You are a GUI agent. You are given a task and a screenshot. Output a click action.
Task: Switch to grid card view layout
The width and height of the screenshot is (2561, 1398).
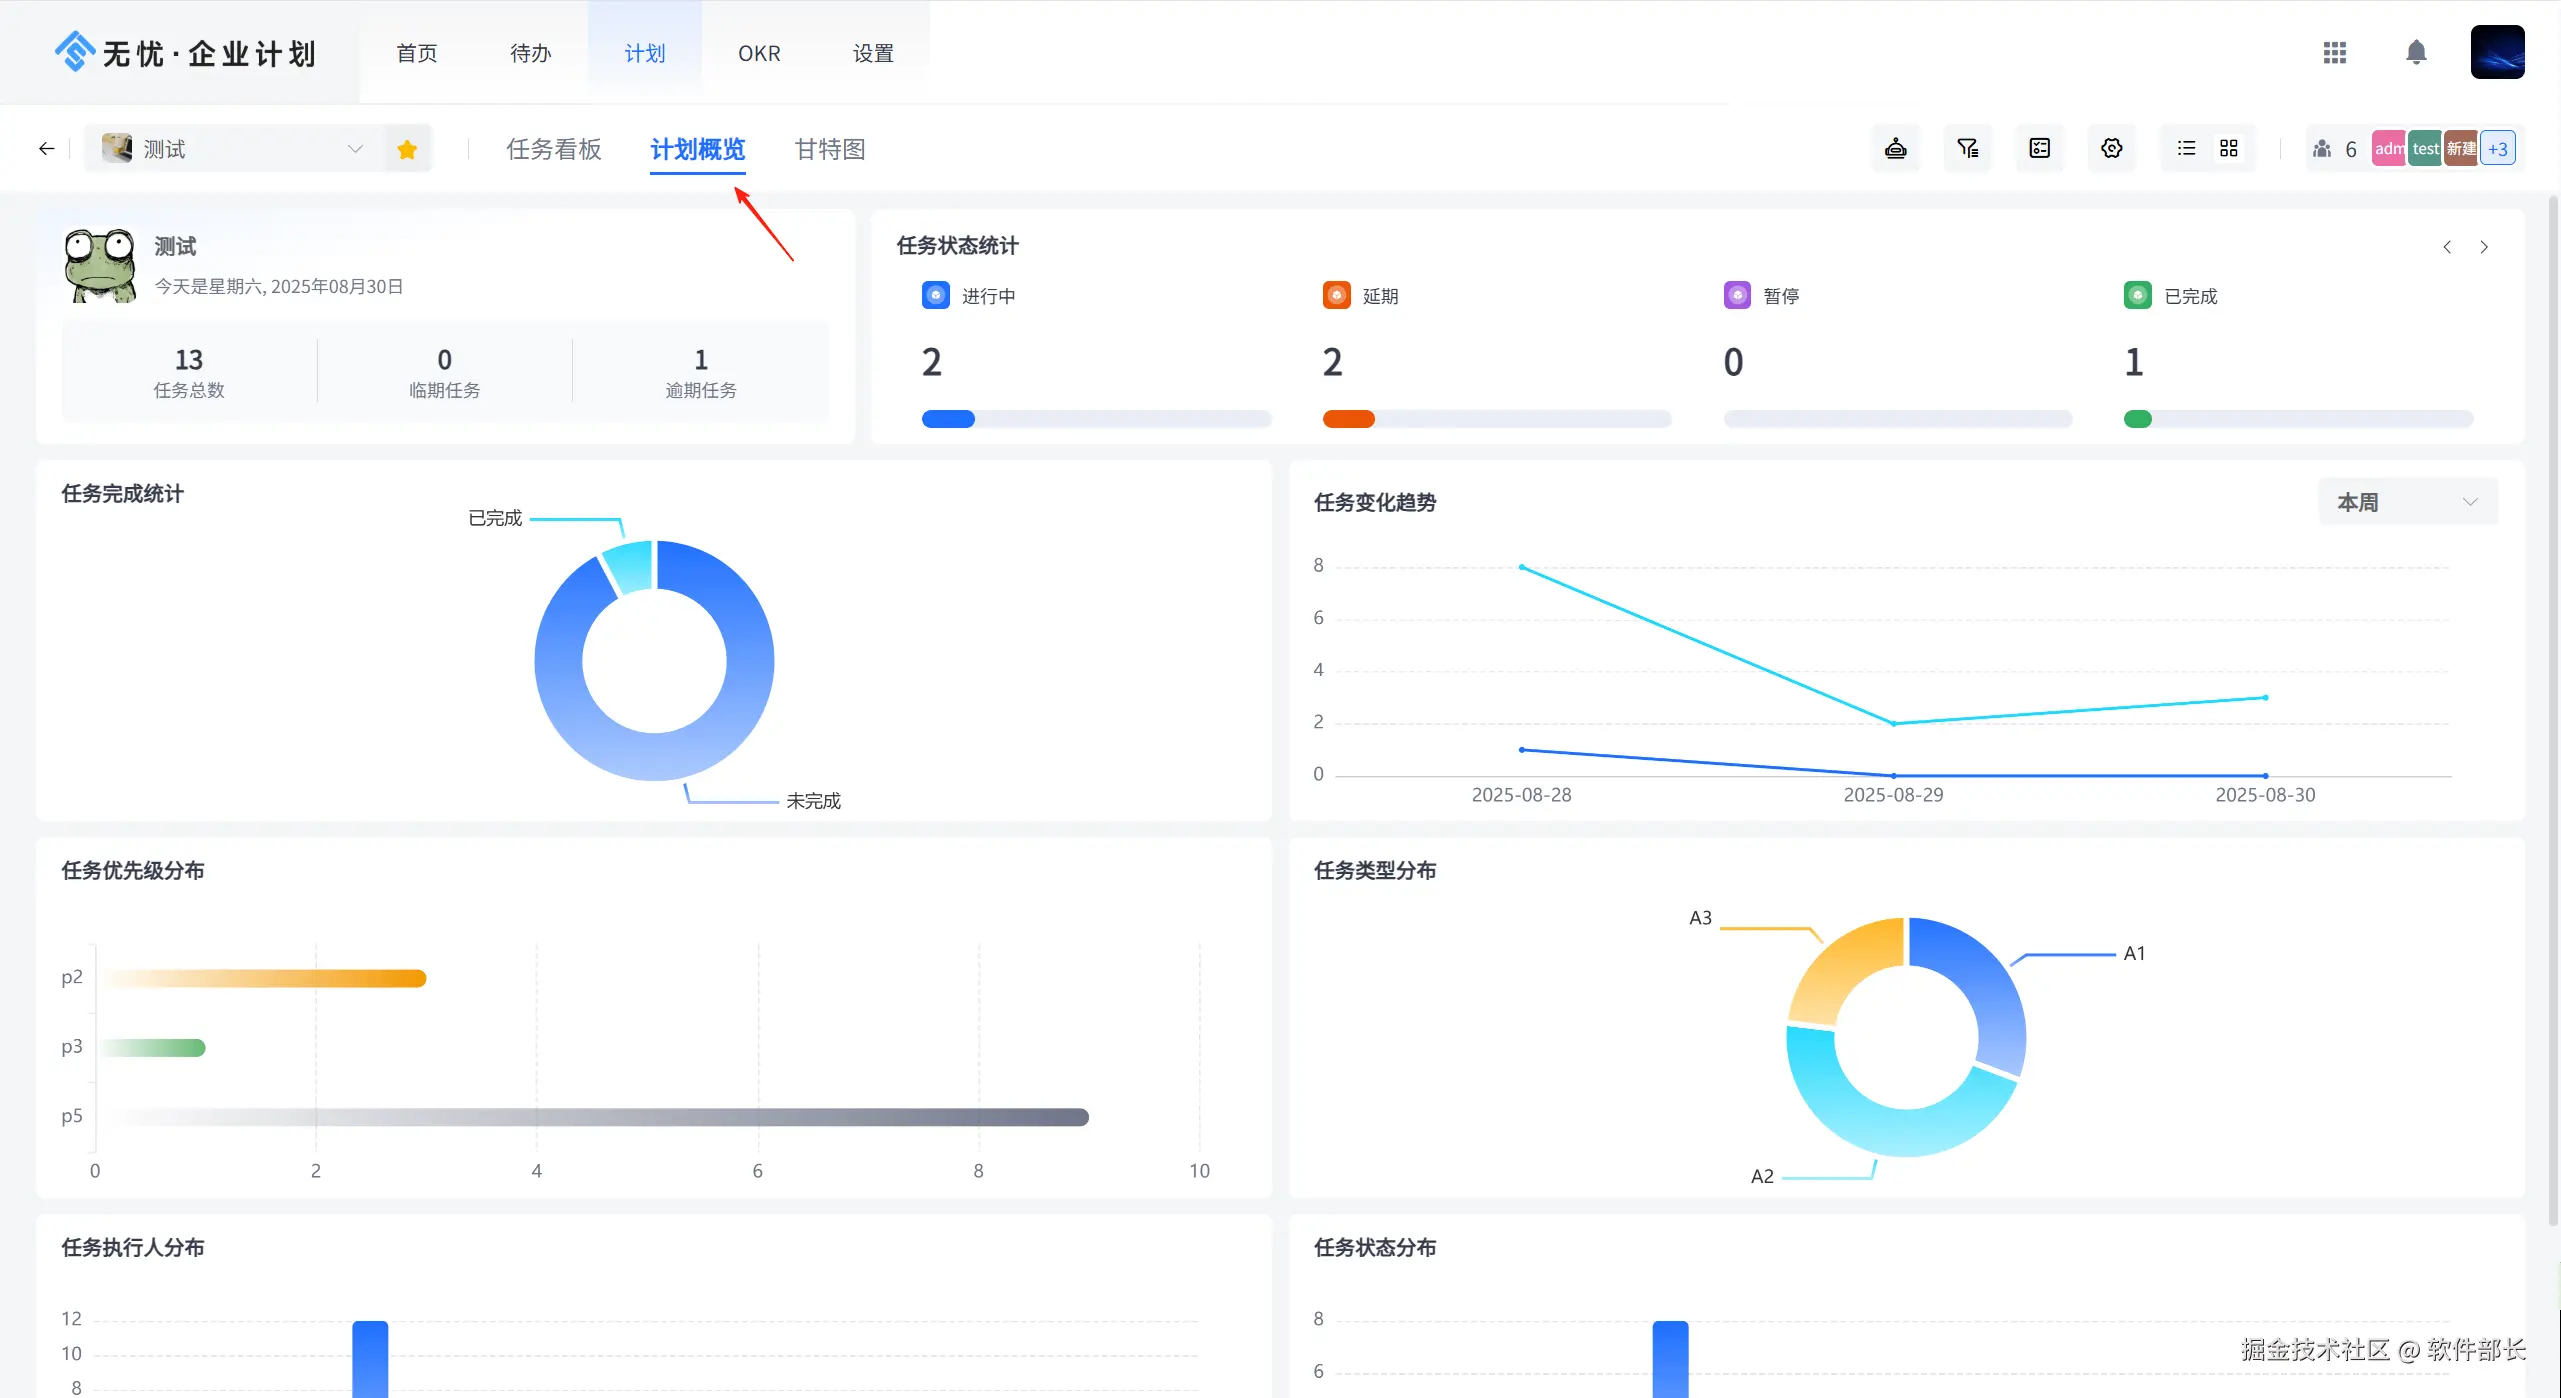(x=2229, y=149)
